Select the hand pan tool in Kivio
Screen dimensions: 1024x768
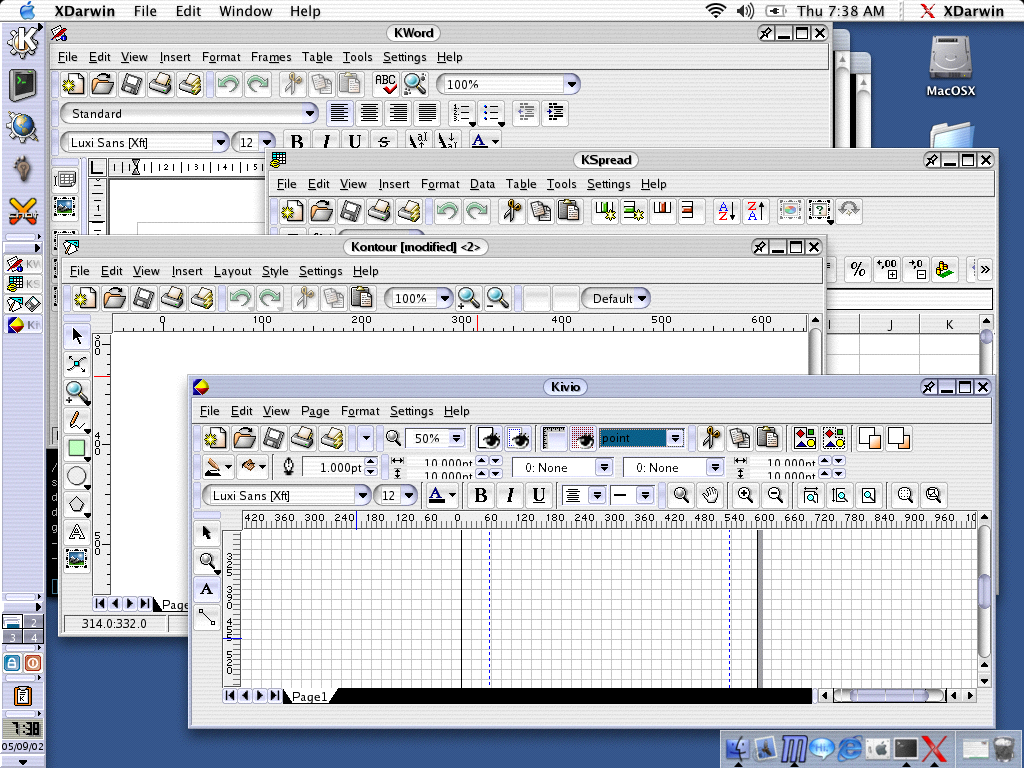click(x=709, y=494)
